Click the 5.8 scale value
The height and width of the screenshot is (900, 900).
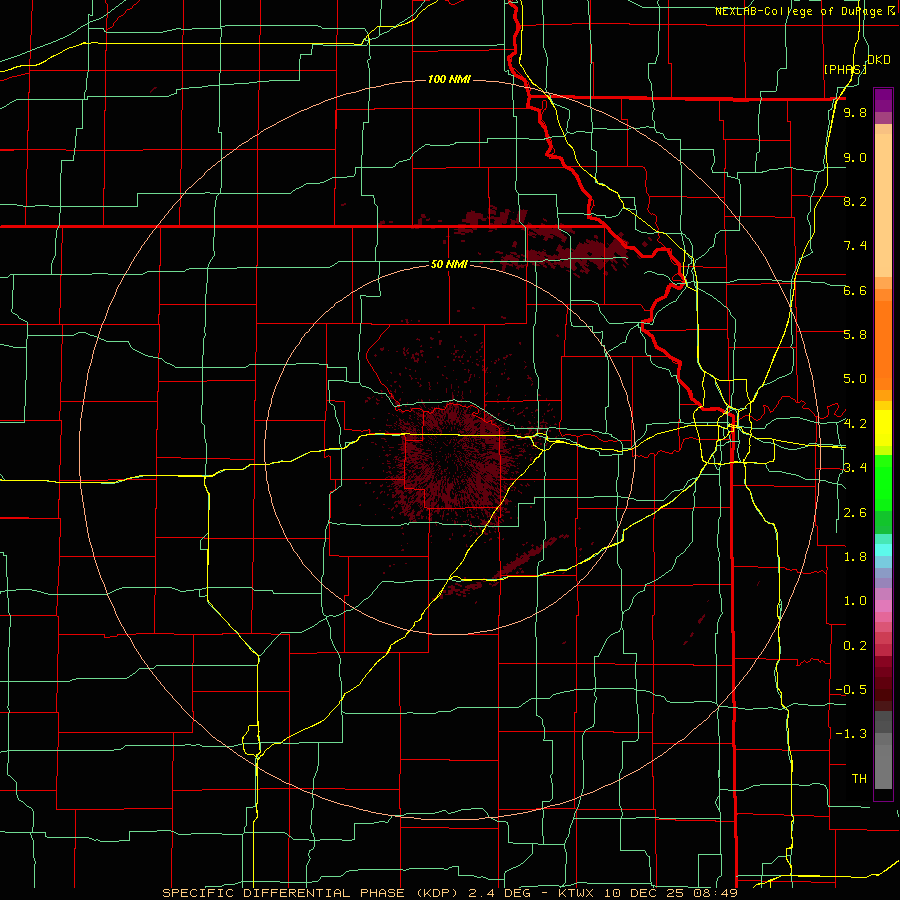pos(855,335)
